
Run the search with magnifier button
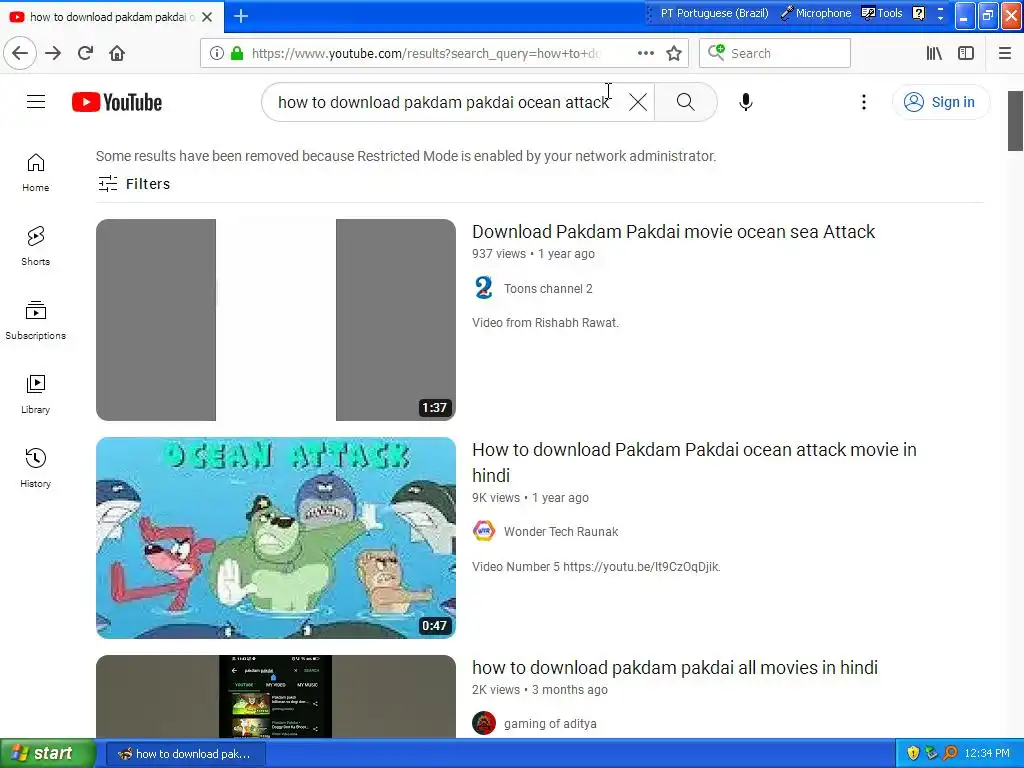[686, 102]
